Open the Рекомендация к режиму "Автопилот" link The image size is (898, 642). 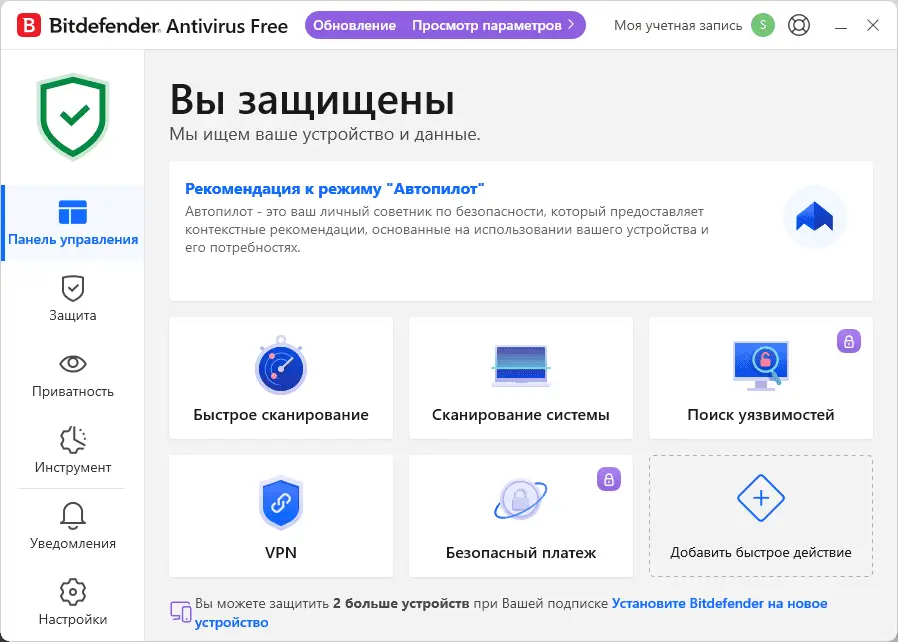(x=334, y=188)
